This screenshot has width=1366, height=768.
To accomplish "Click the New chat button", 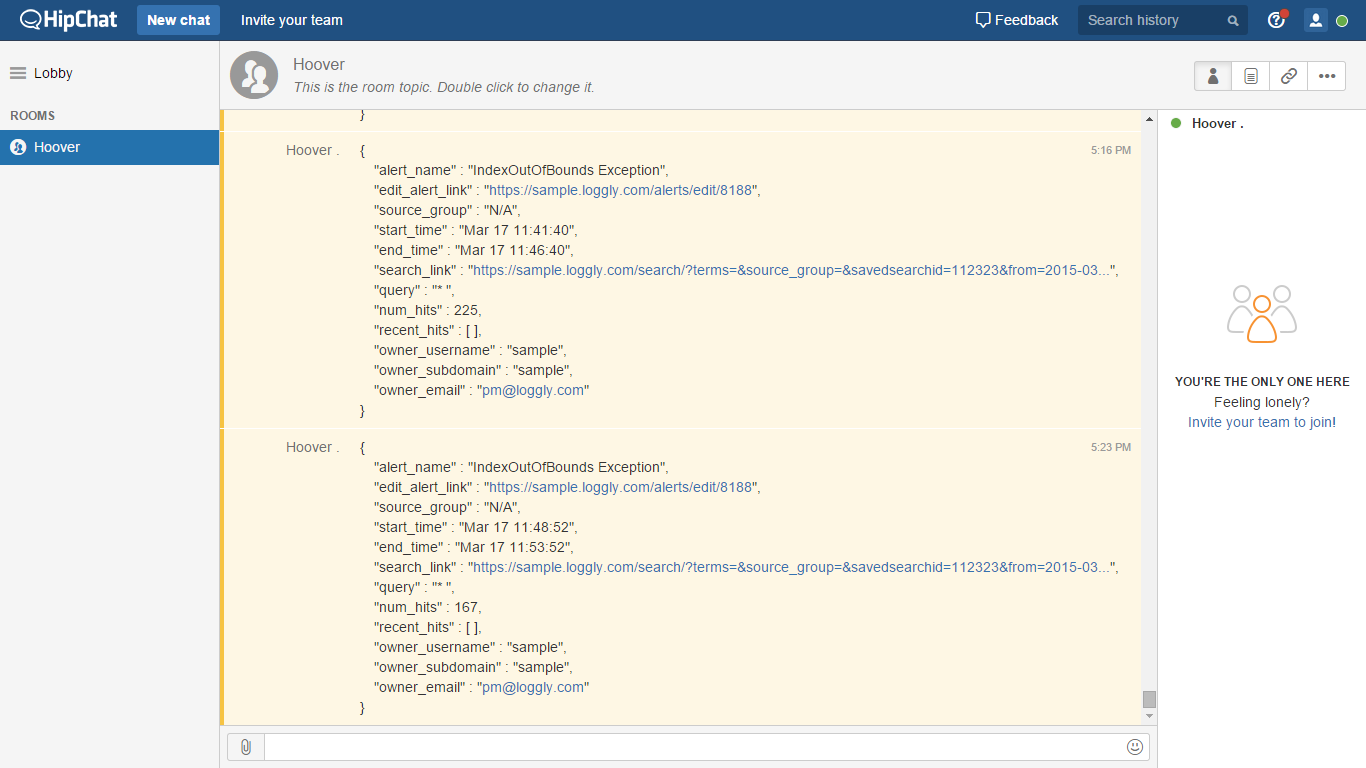I will tap(179, 20).
